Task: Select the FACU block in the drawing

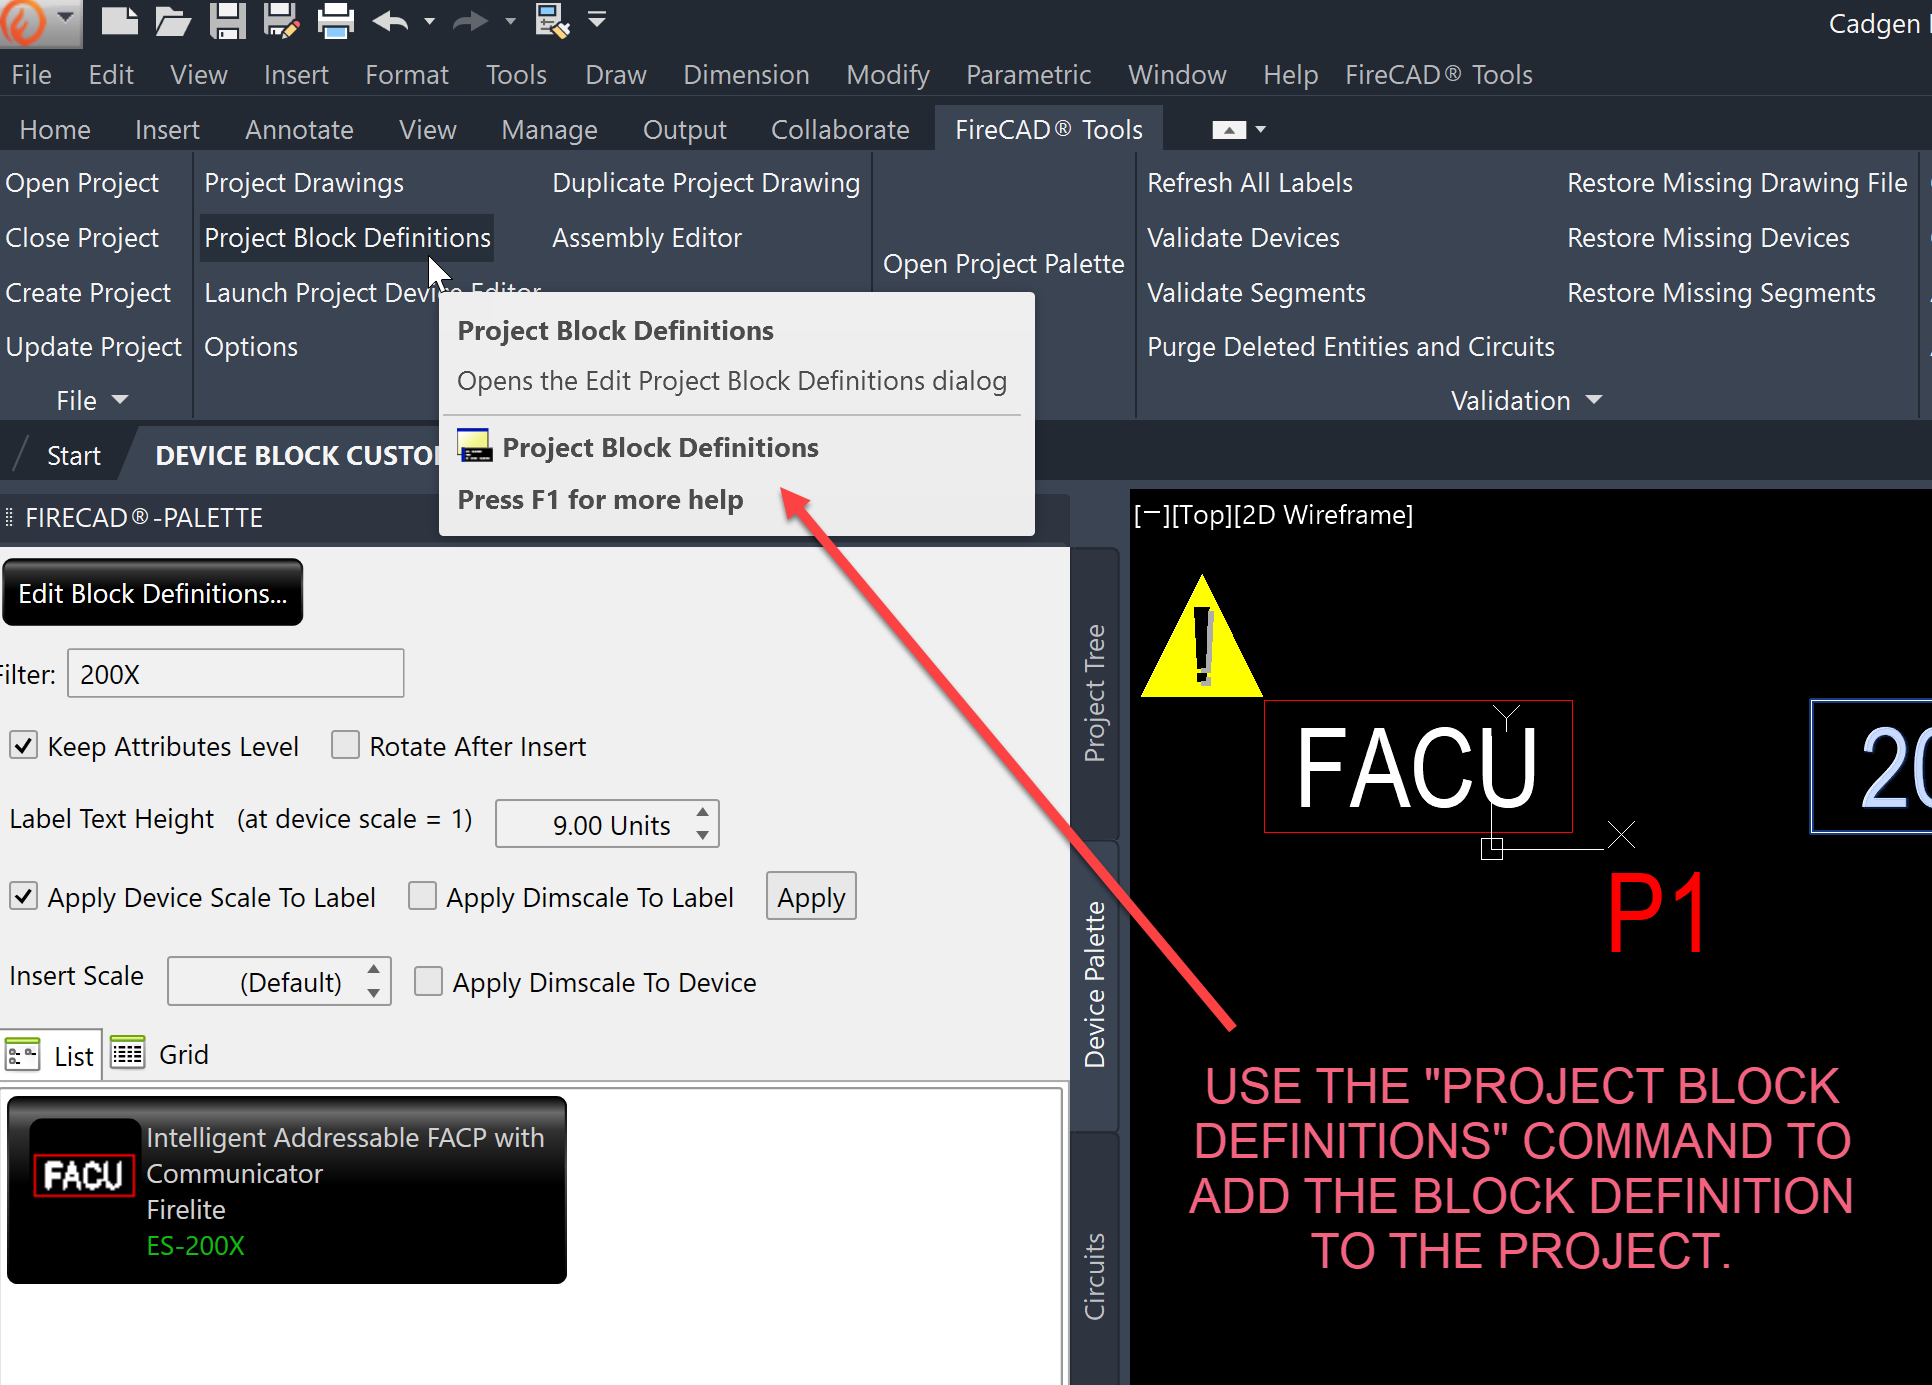Action: pos(1418,766)
